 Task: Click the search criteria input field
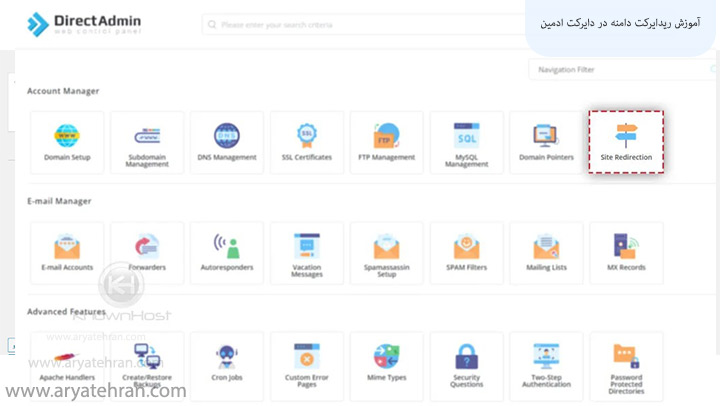(360, 24)
